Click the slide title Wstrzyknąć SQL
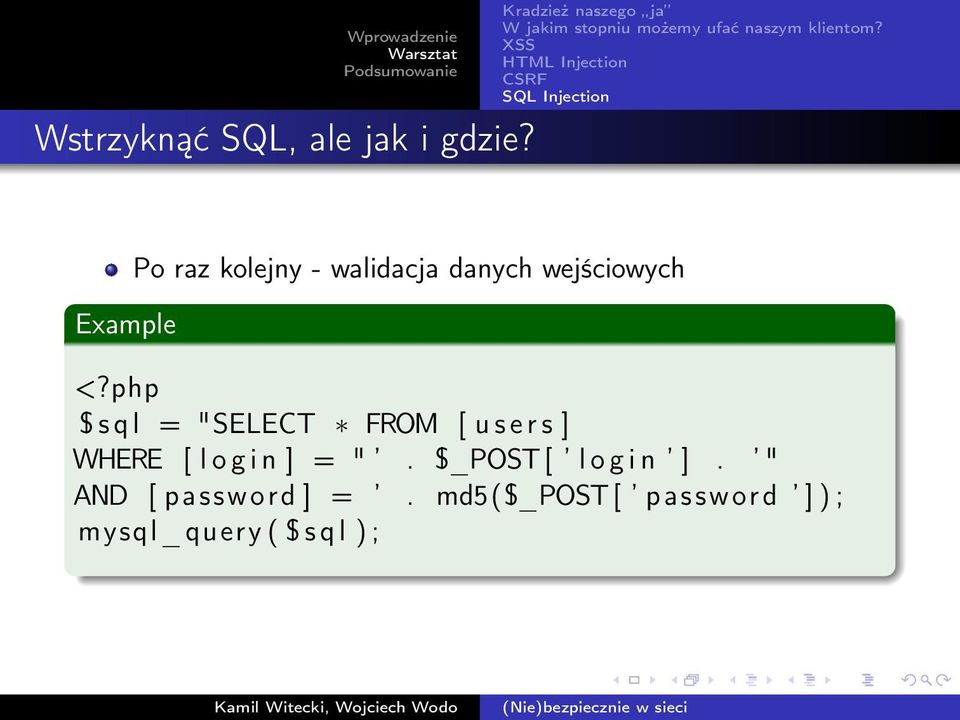The height and width of the screenshot is (720, 960). coord(284,138)
